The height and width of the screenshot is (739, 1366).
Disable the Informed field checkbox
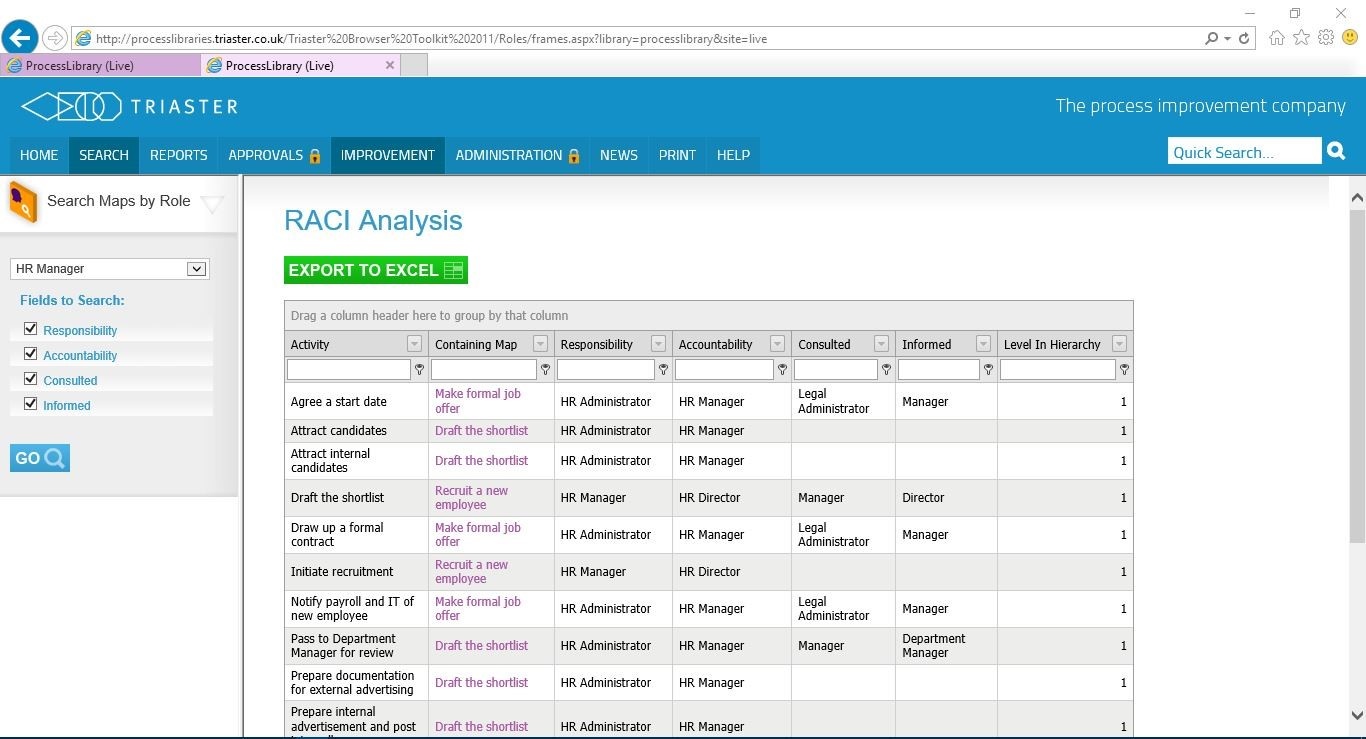tap(31, 403)
